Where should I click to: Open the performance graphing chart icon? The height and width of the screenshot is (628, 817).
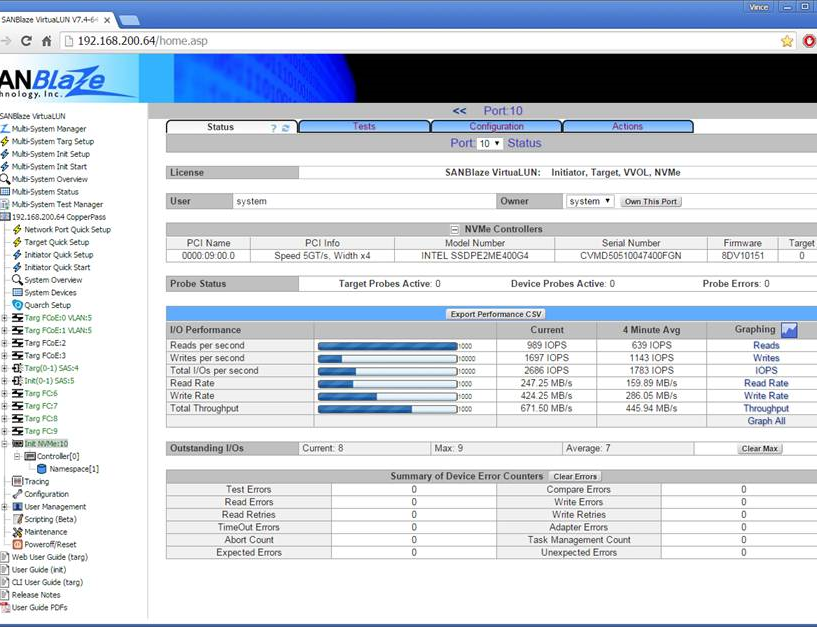pos(789,330)
